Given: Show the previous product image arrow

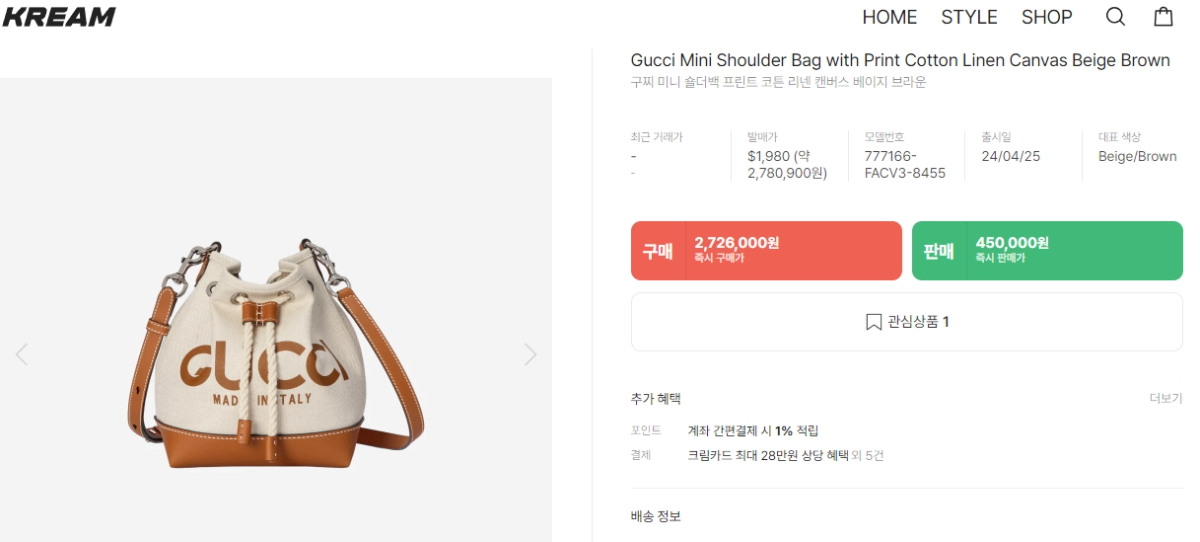Looking at the screenshot, I should click(22, 354).
